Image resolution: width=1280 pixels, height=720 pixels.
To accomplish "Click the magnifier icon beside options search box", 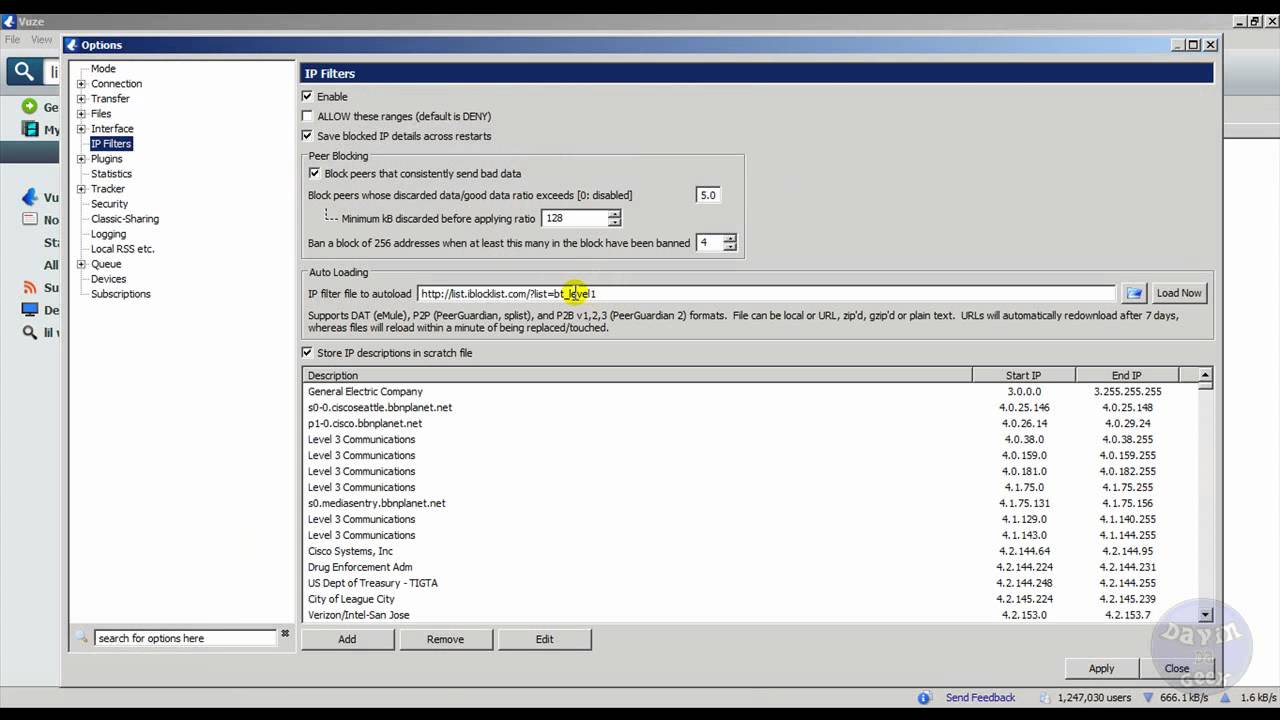I will coord(82,637).
